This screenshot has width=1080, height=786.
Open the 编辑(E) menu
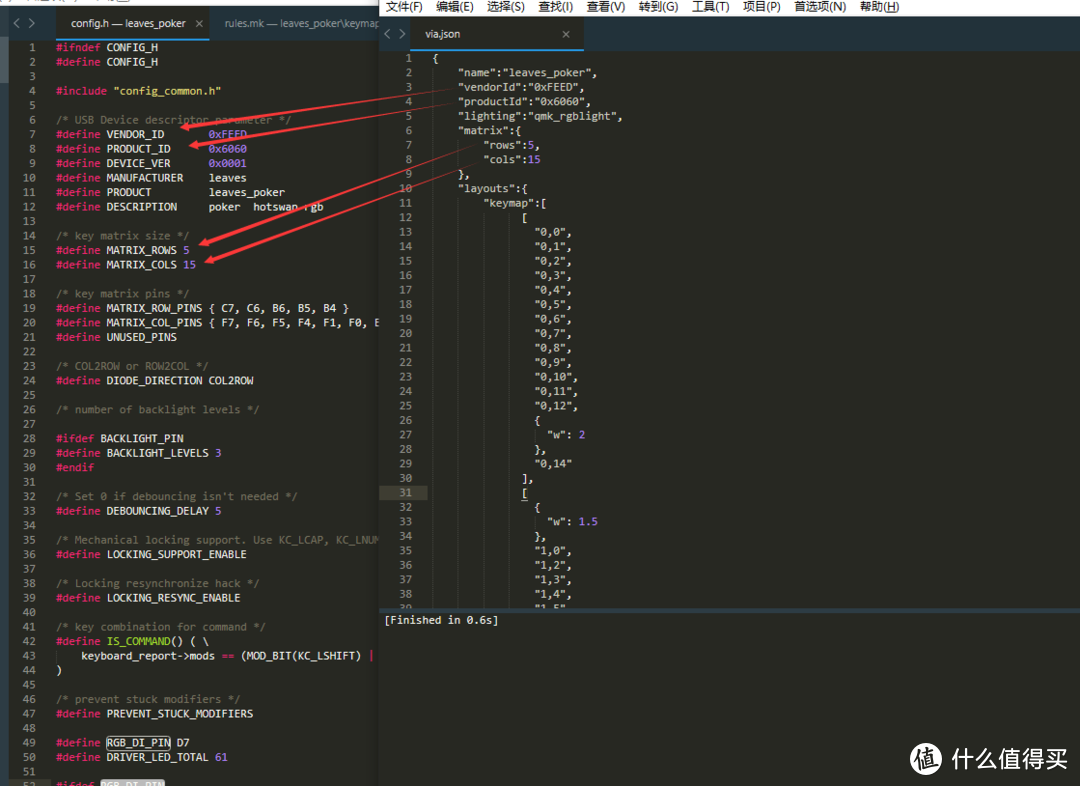(455, 7)
